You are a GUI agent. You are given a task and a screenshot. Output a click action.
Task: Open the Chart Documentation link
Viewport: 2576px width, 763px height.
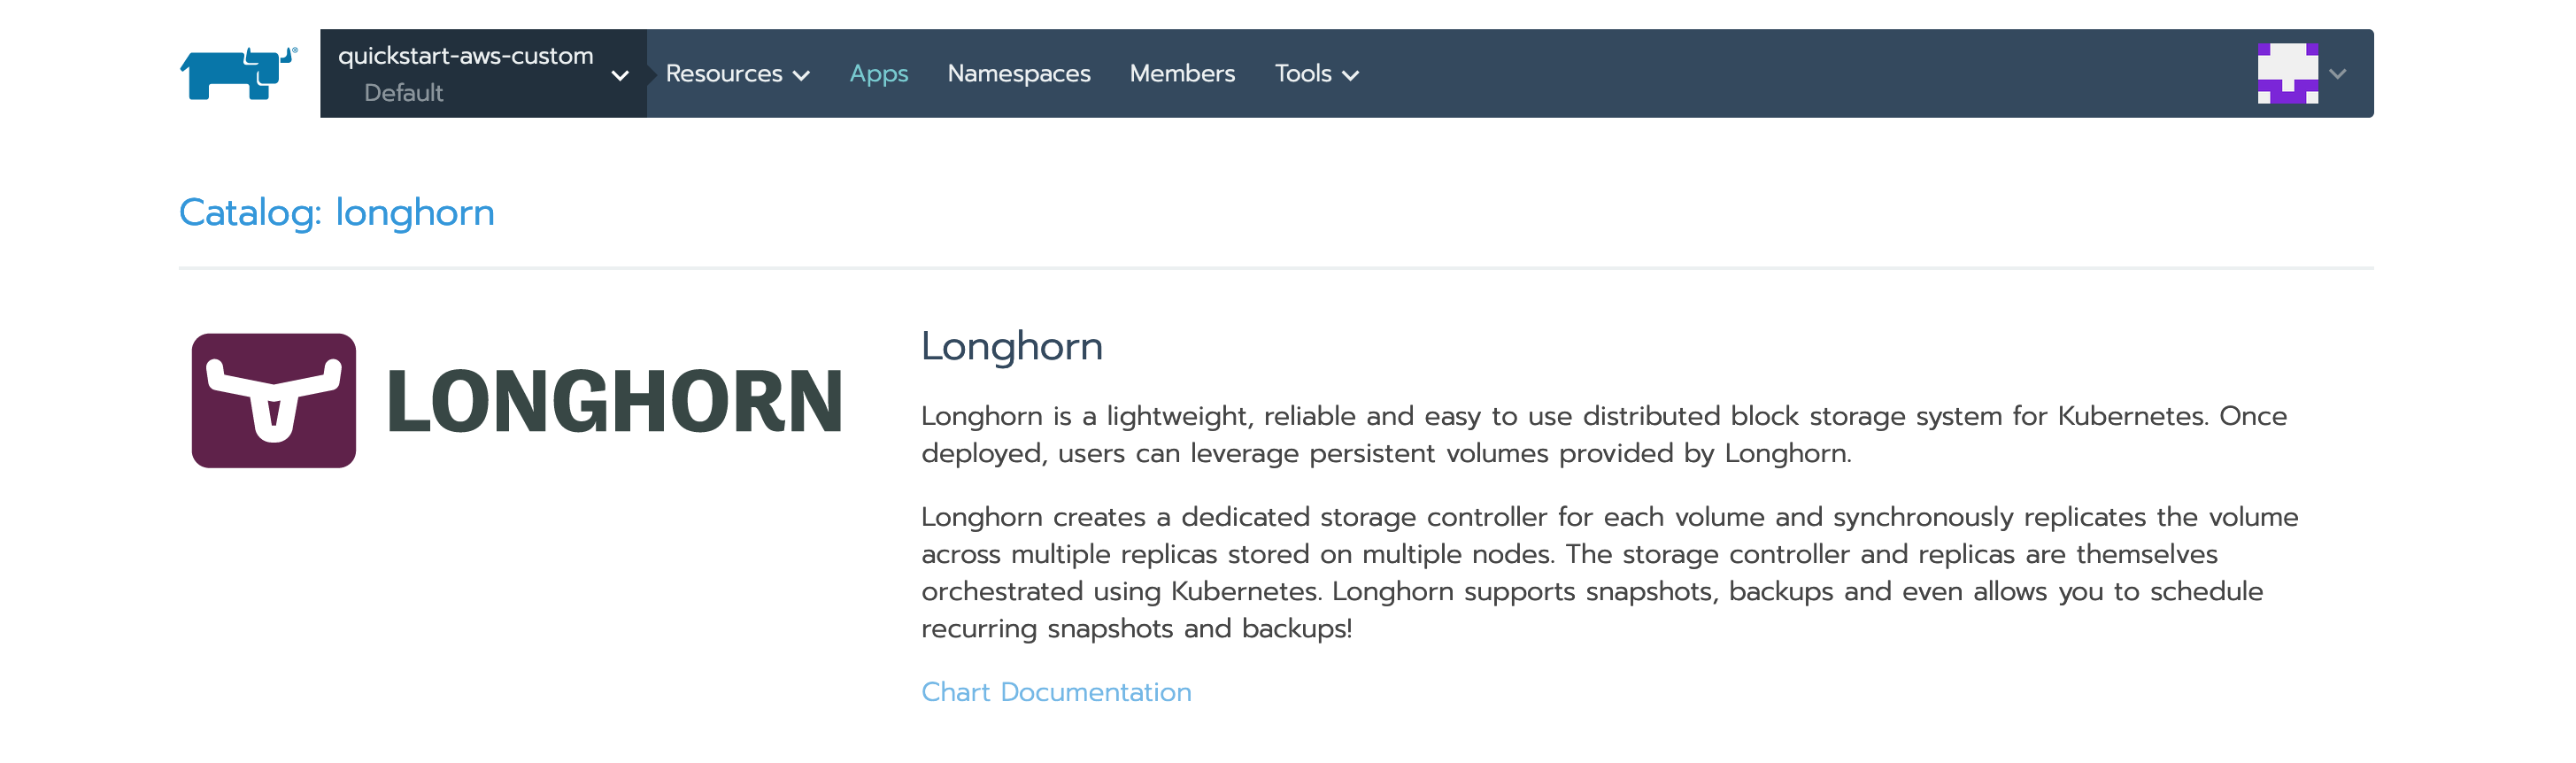[x=1056, y=691]
